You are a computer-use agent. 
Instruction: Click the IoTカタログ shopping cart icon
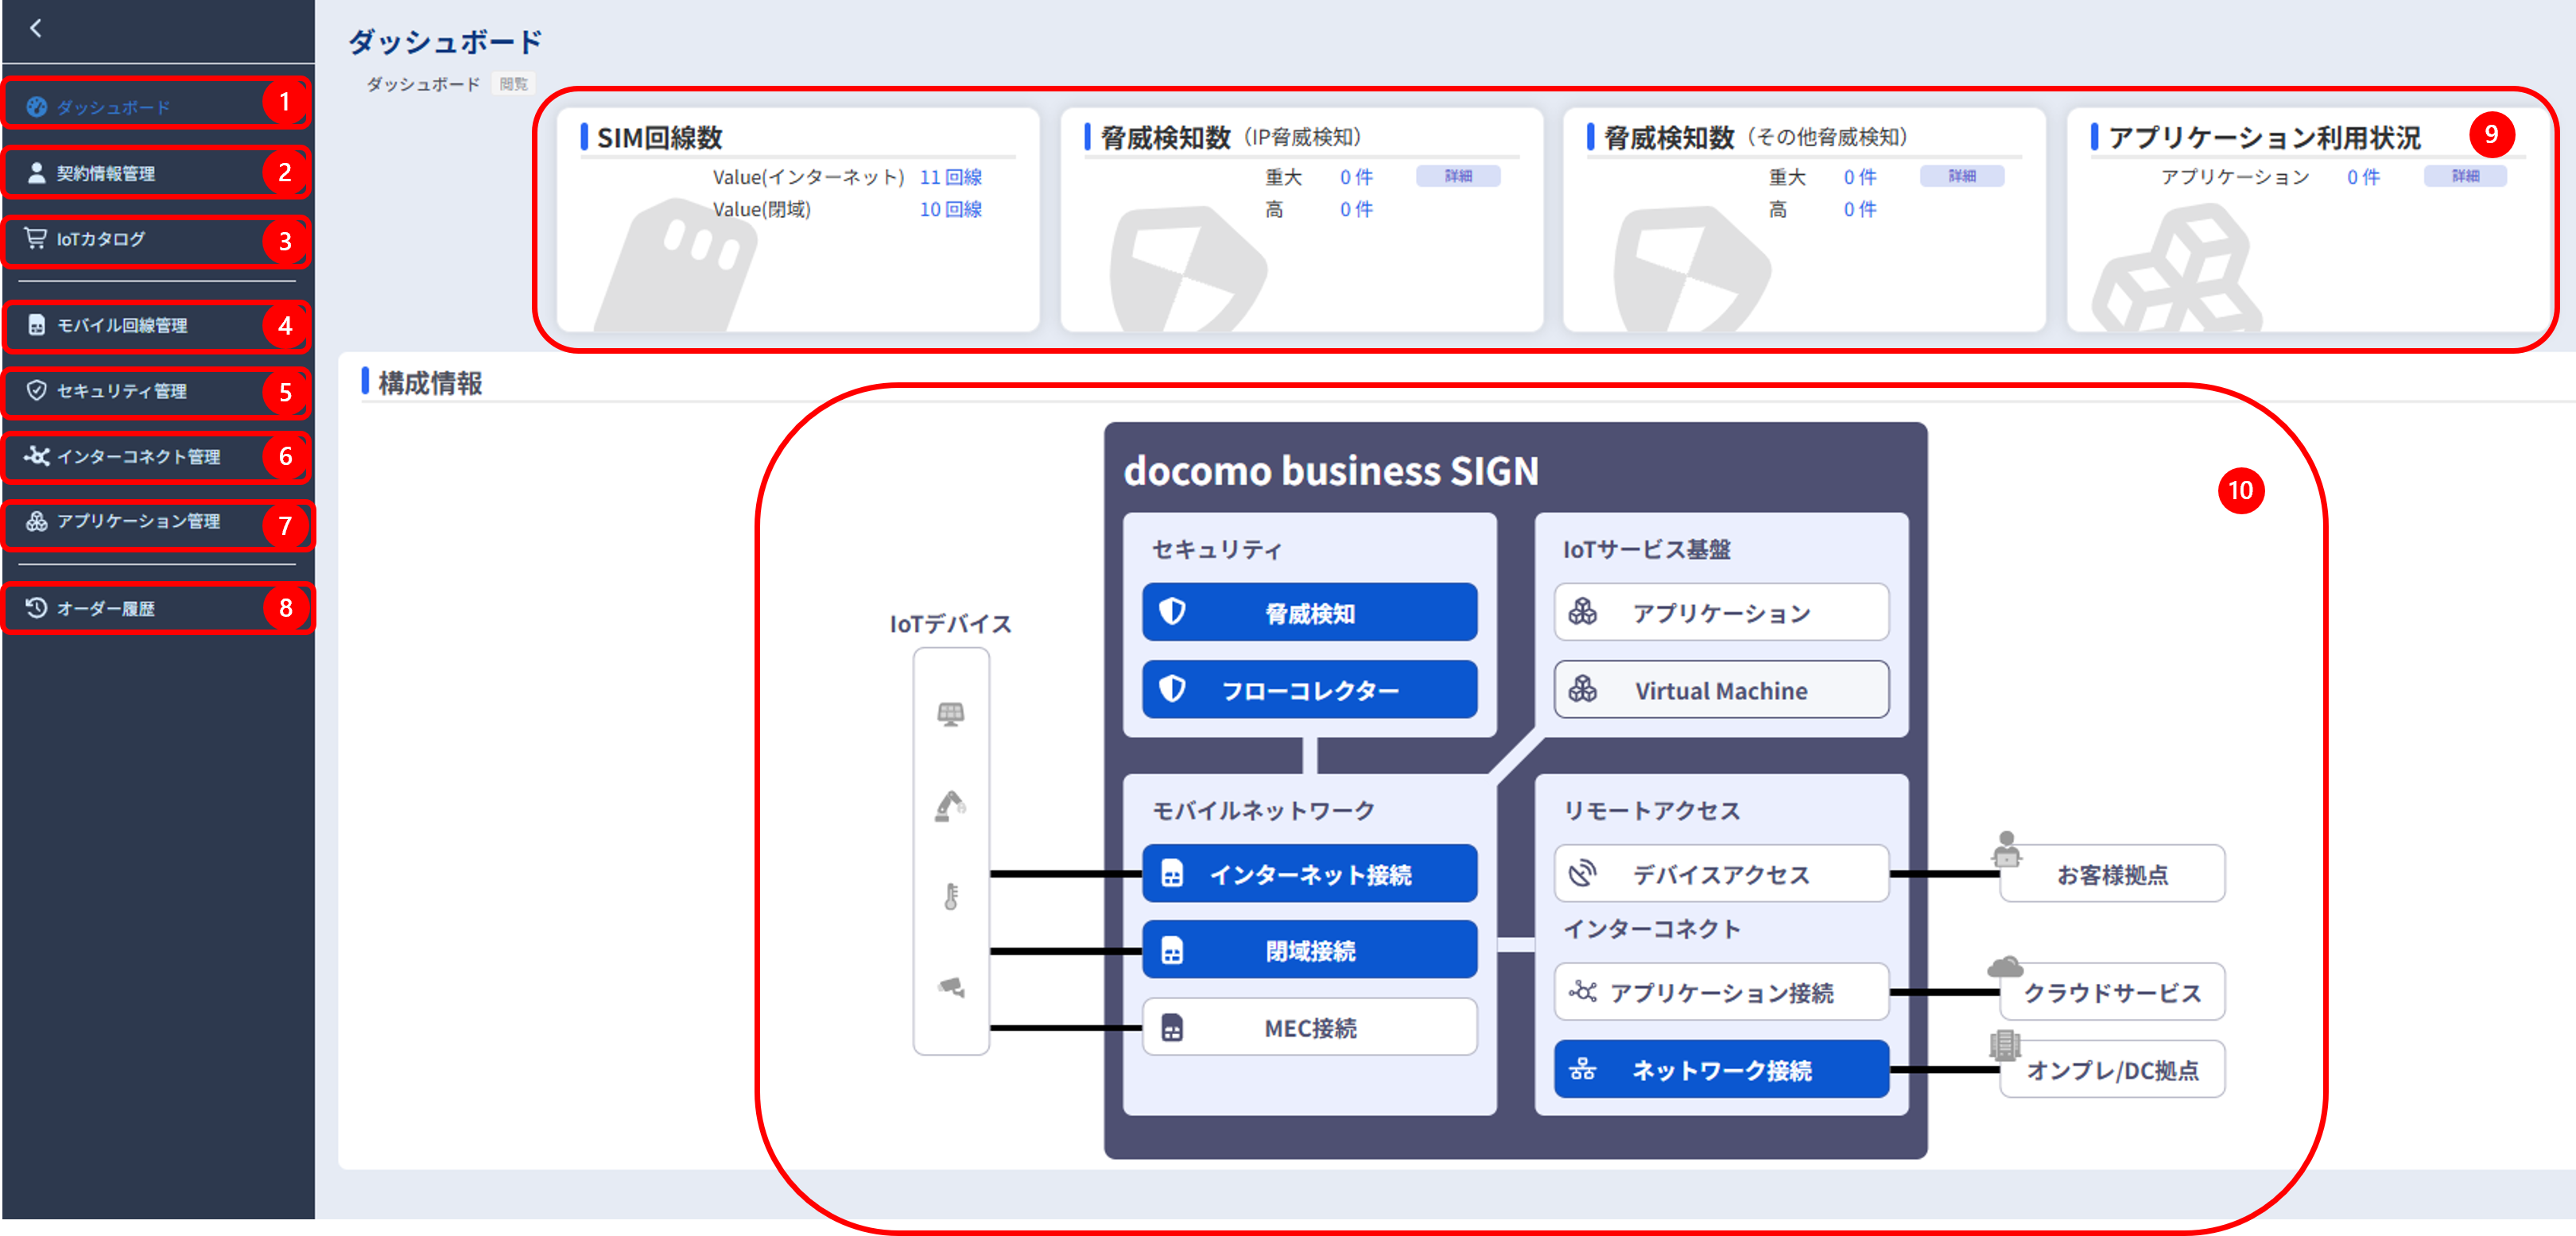35,238
